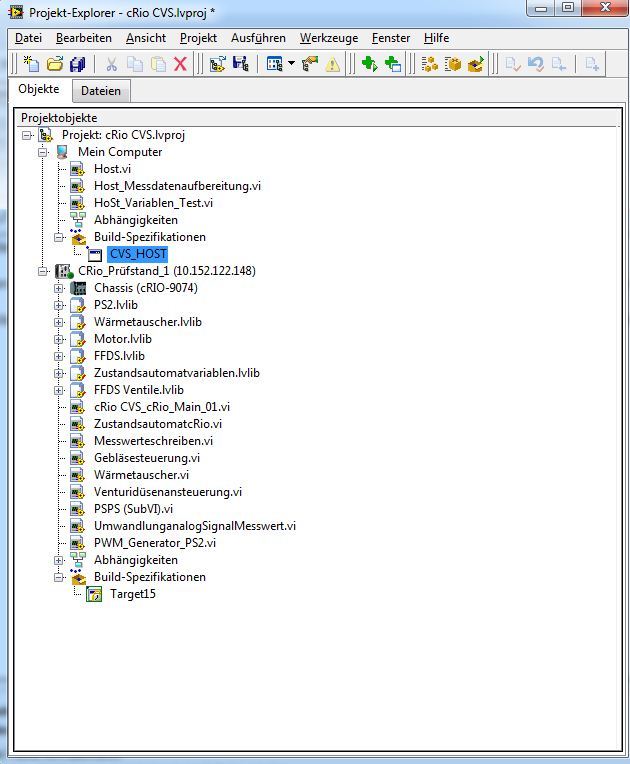This screenshot has height=764, width=630.
Task: Open the Bearbeiten menu
Action: 84,38
